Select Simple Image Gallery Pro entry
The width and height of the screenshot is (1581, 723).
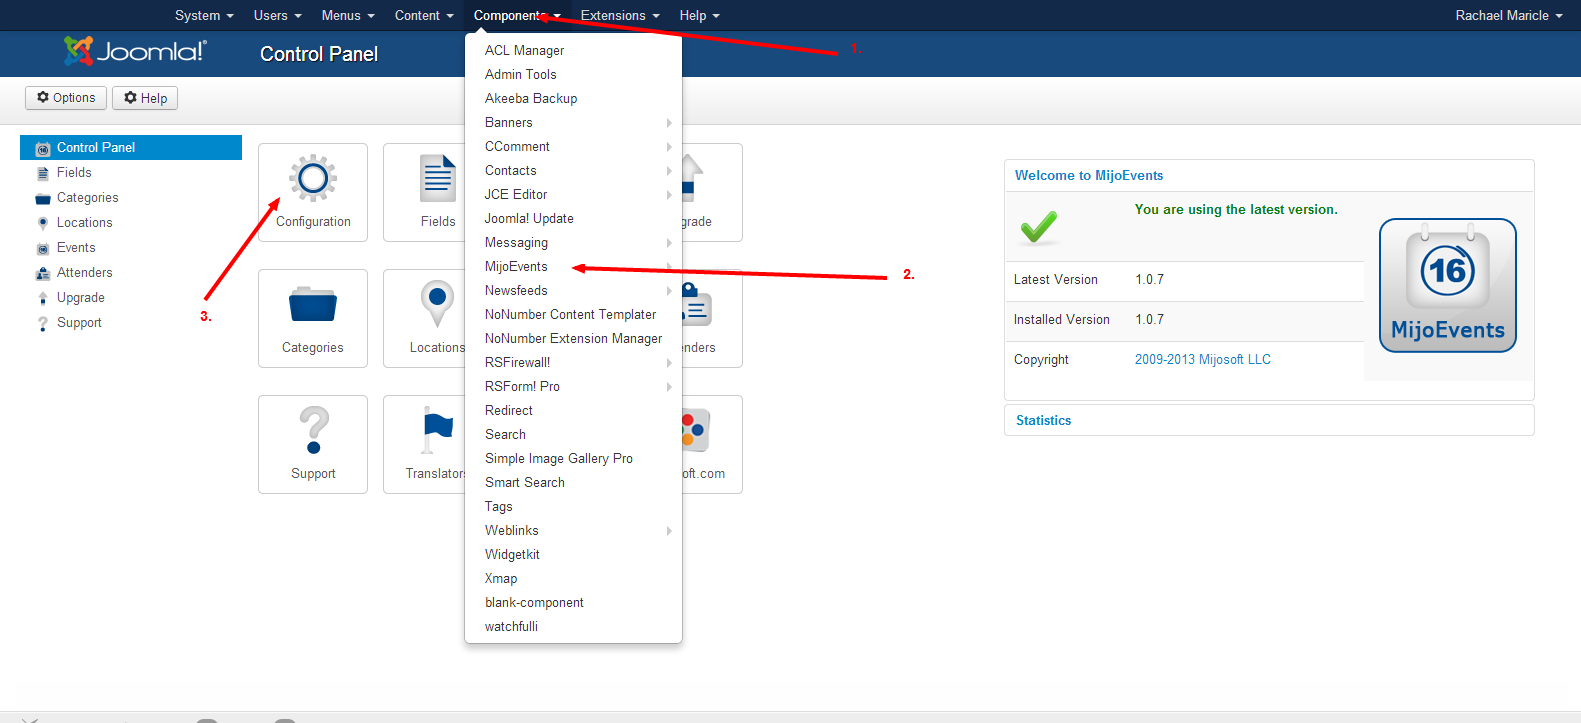(573, 459)
